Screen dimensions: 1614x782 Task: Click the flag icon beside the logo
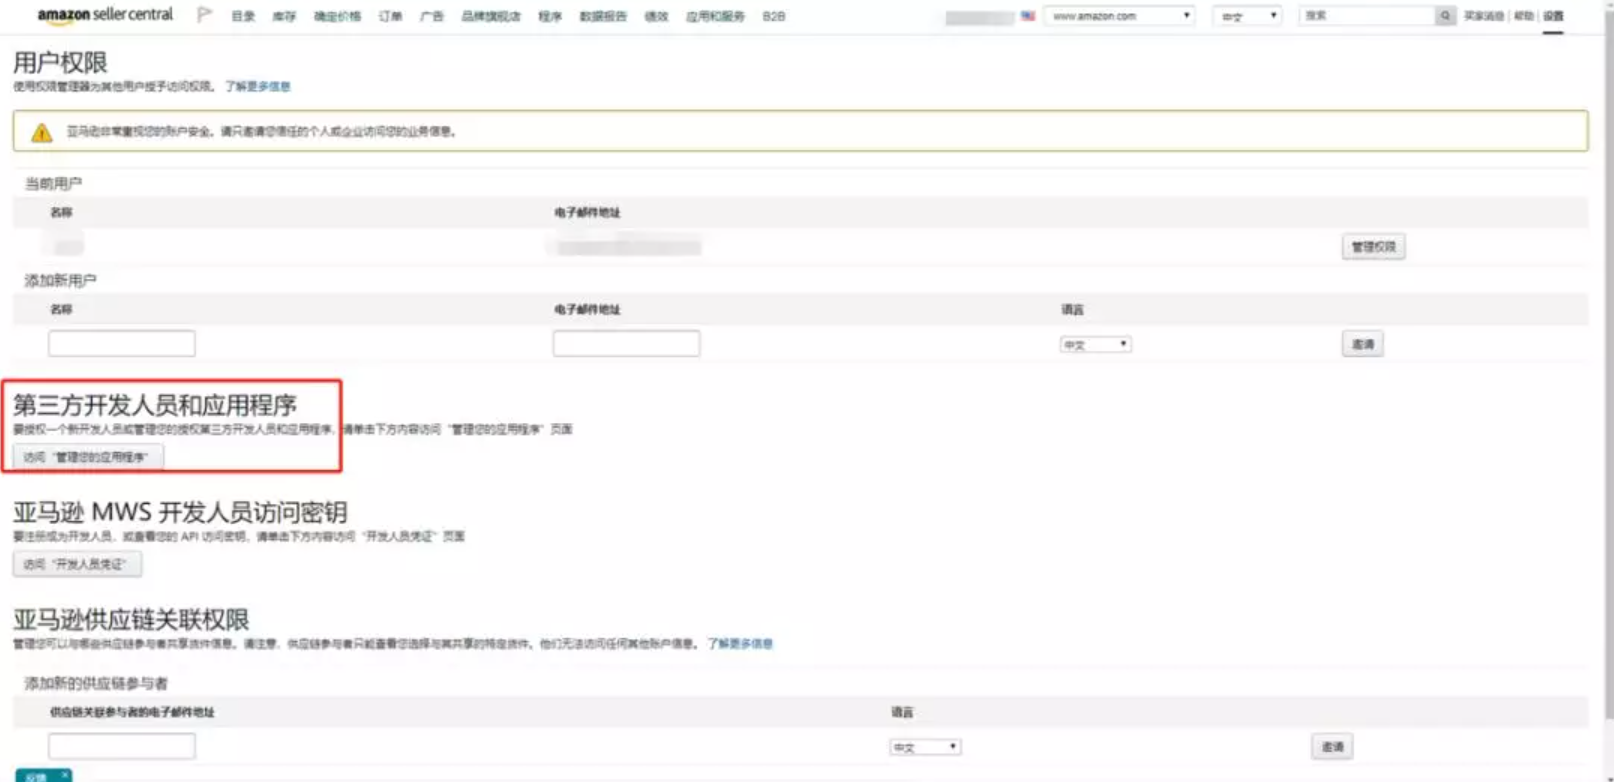205,15
